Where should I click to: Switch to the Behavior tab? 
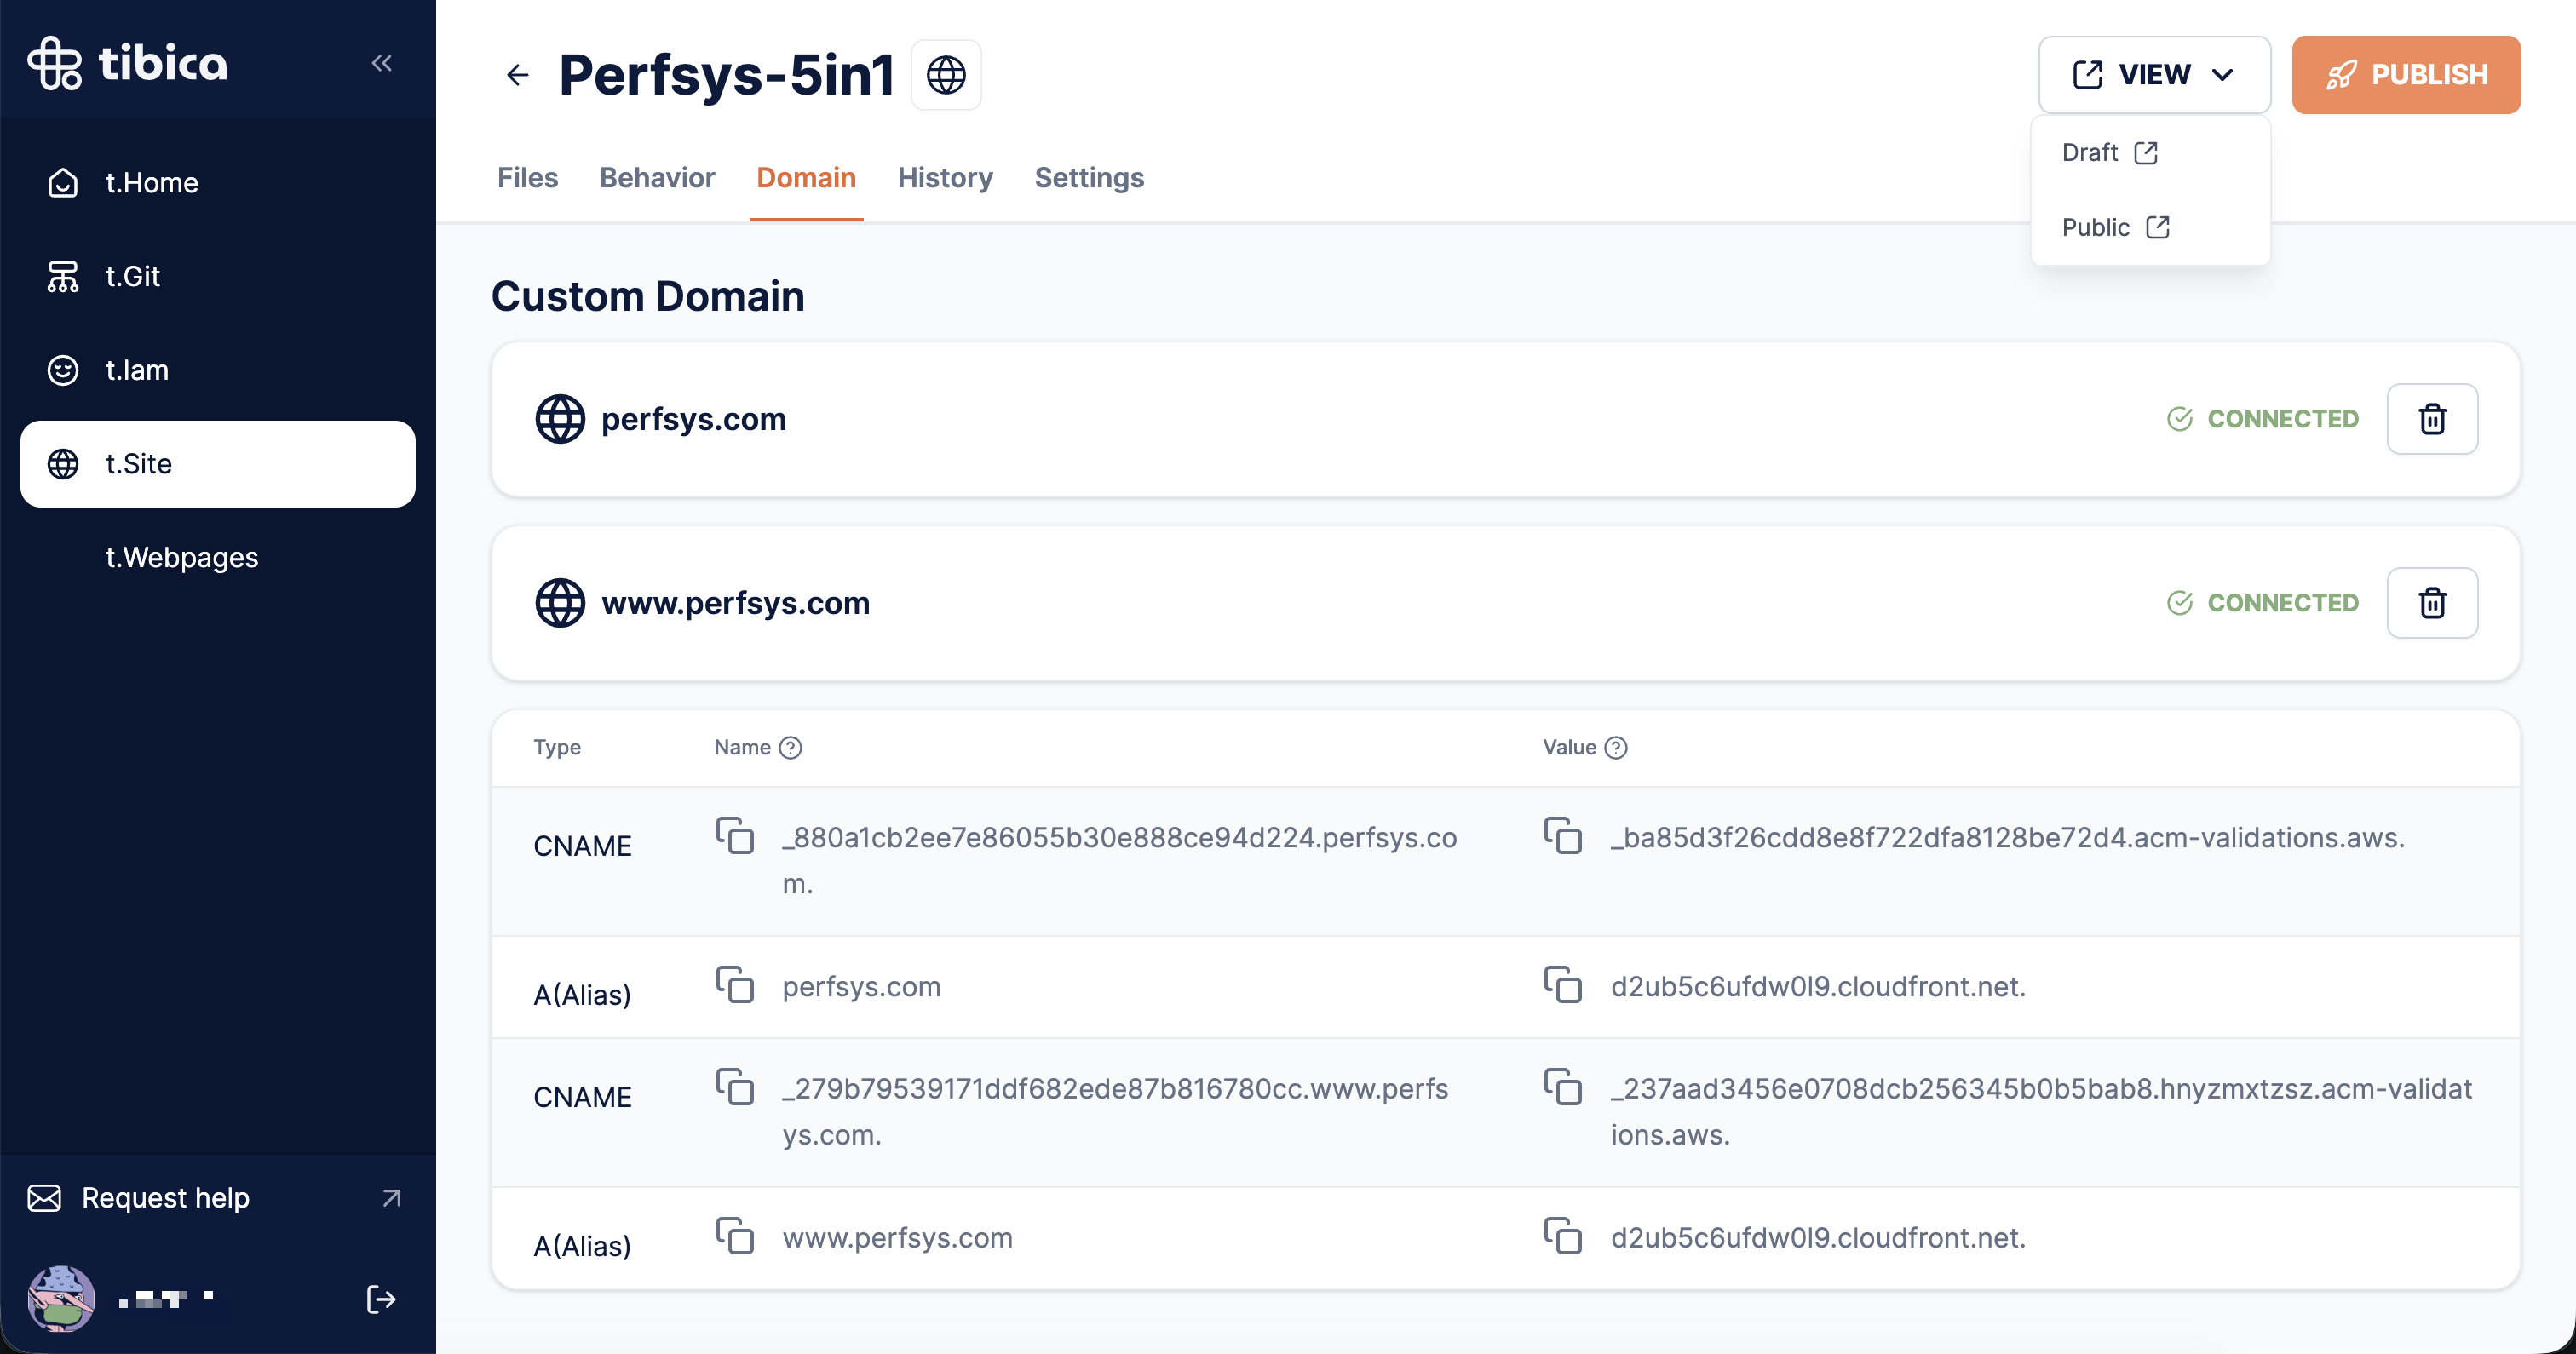[657, 178]
